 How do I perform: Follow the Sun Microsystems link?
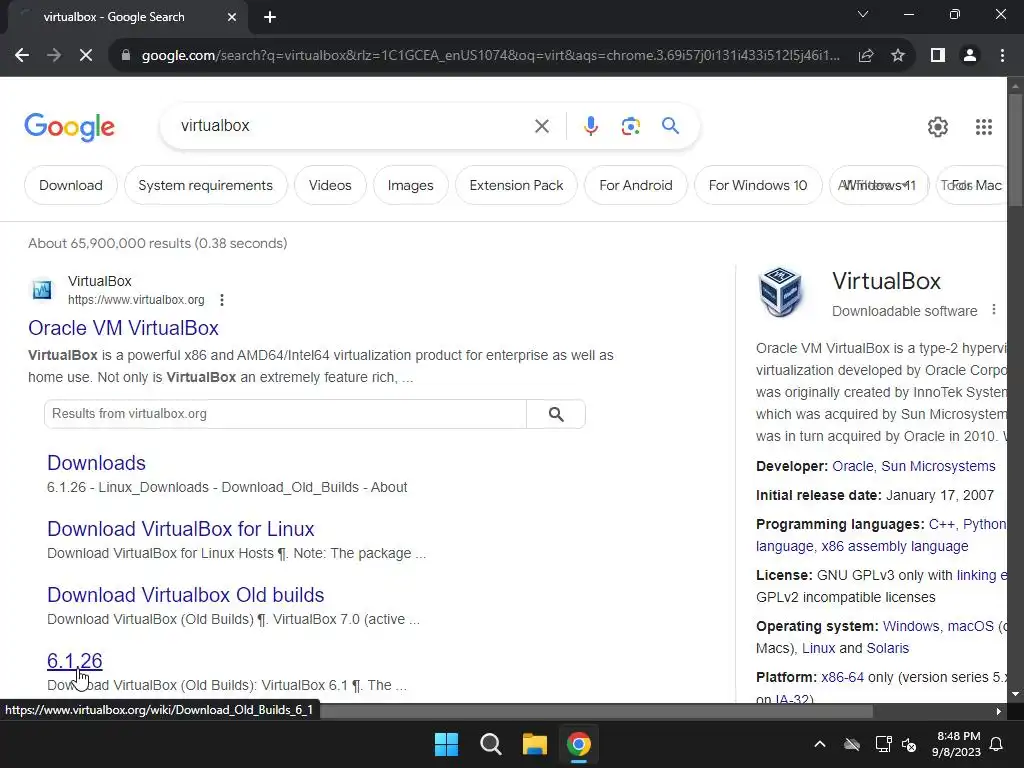938,466
